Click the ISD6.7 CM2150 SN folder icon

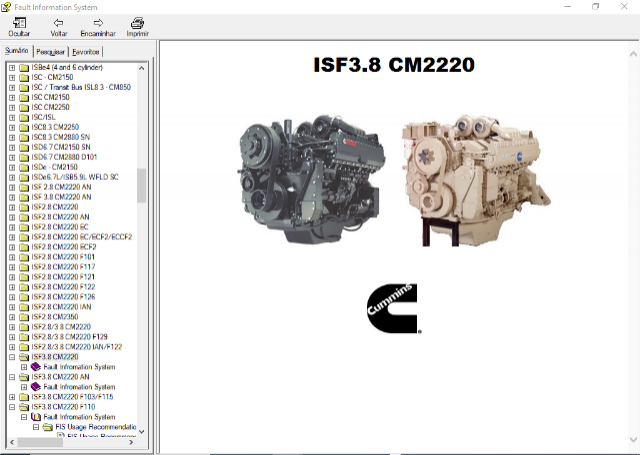[24, 147]
